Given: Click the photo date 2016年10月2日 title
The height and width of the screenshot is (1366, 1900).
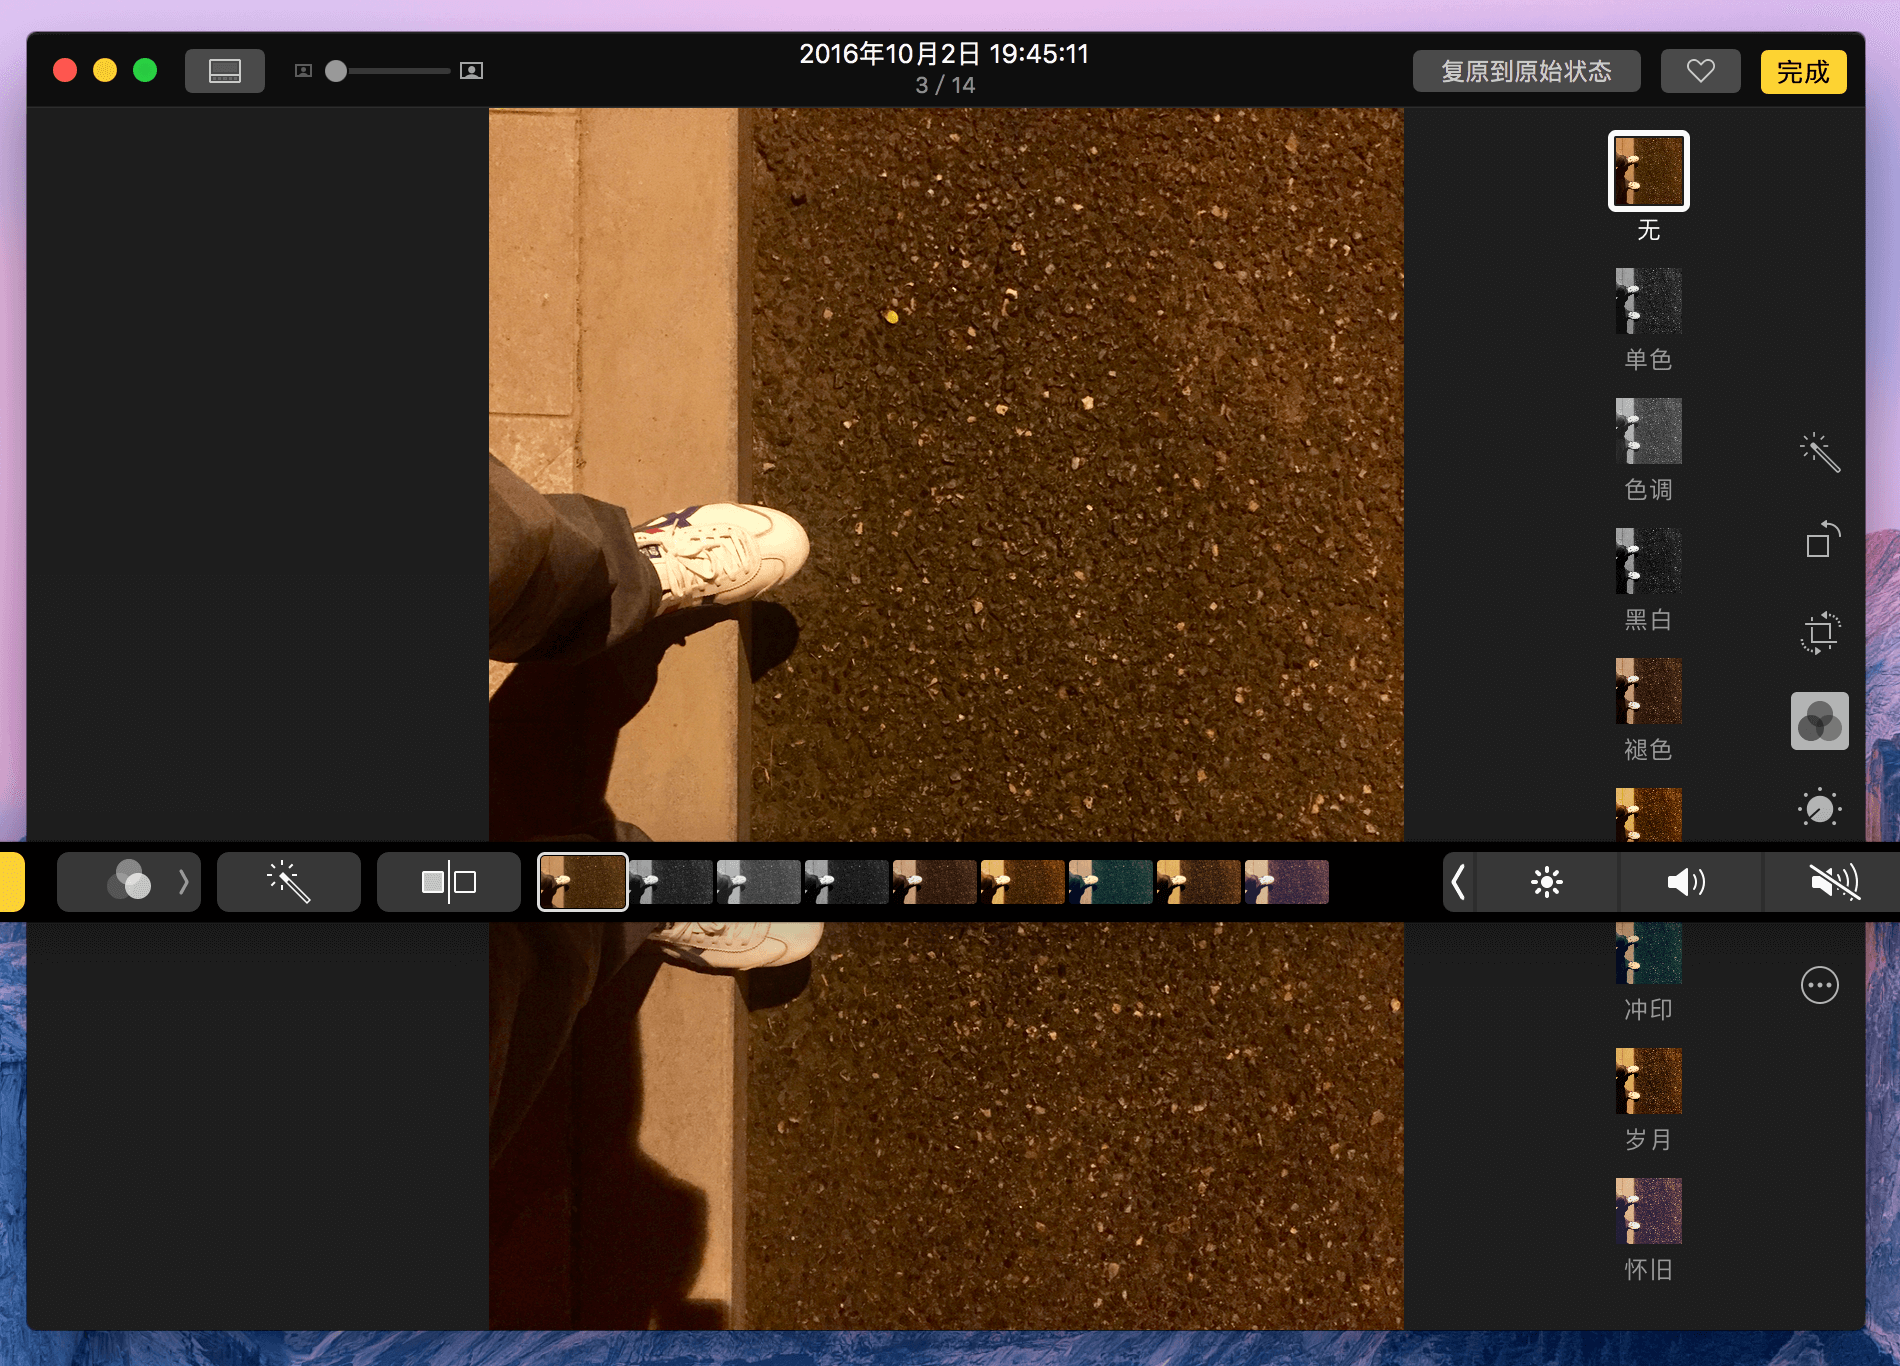Looking at the screenshot, I should (944, 54).
